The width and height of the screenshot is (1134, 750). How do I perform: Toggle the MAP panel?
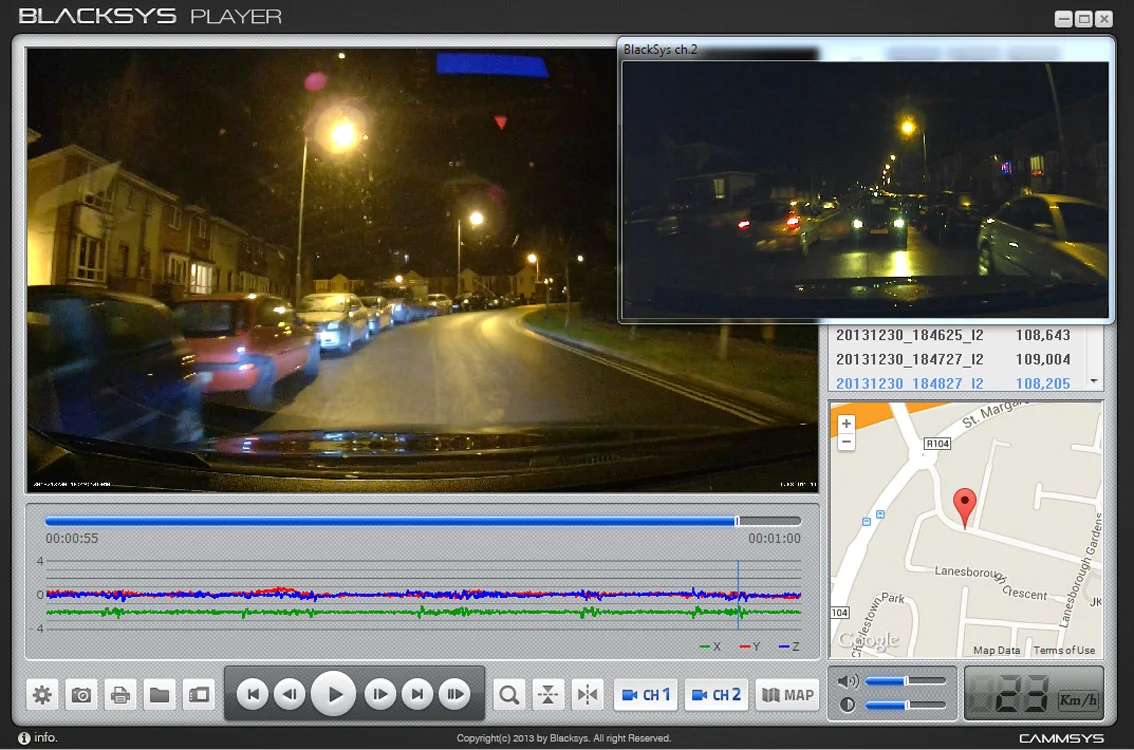tap(788, 695)
